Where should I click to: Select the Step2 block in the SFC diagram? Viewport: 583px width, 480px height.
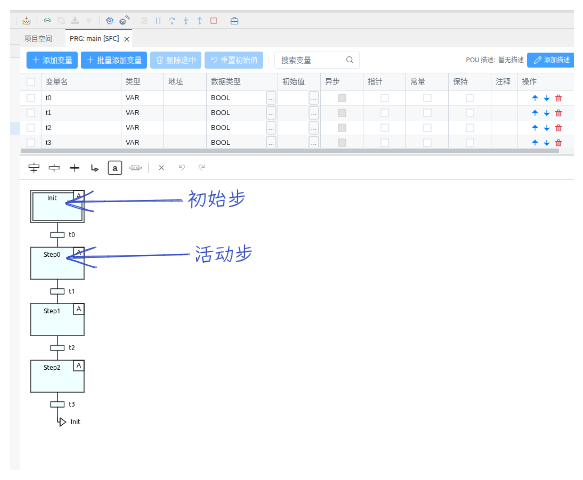point(57,376)
